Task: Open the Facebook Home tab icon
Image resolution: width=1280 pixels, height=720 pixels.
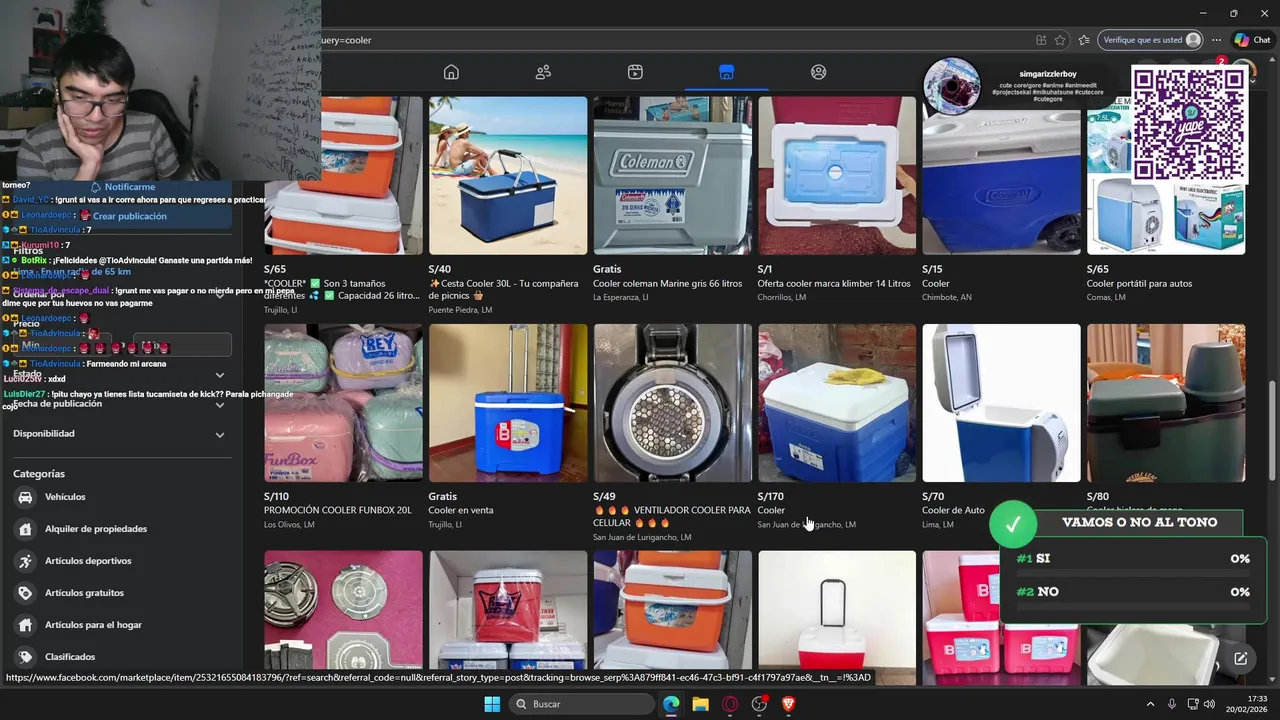Action: click(451, 72)
